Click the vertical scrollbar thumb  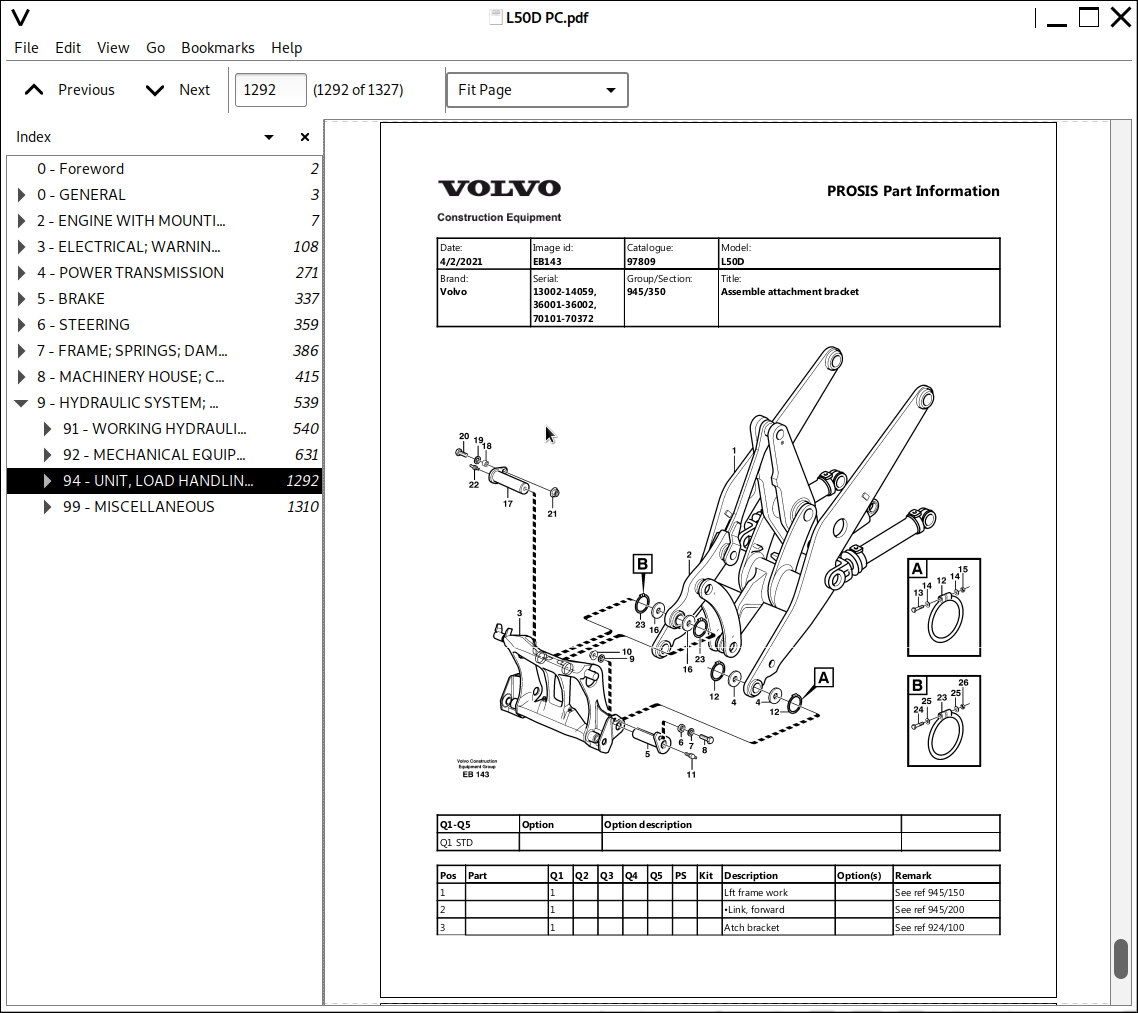pyautogui.click(x=1121, y=959)
